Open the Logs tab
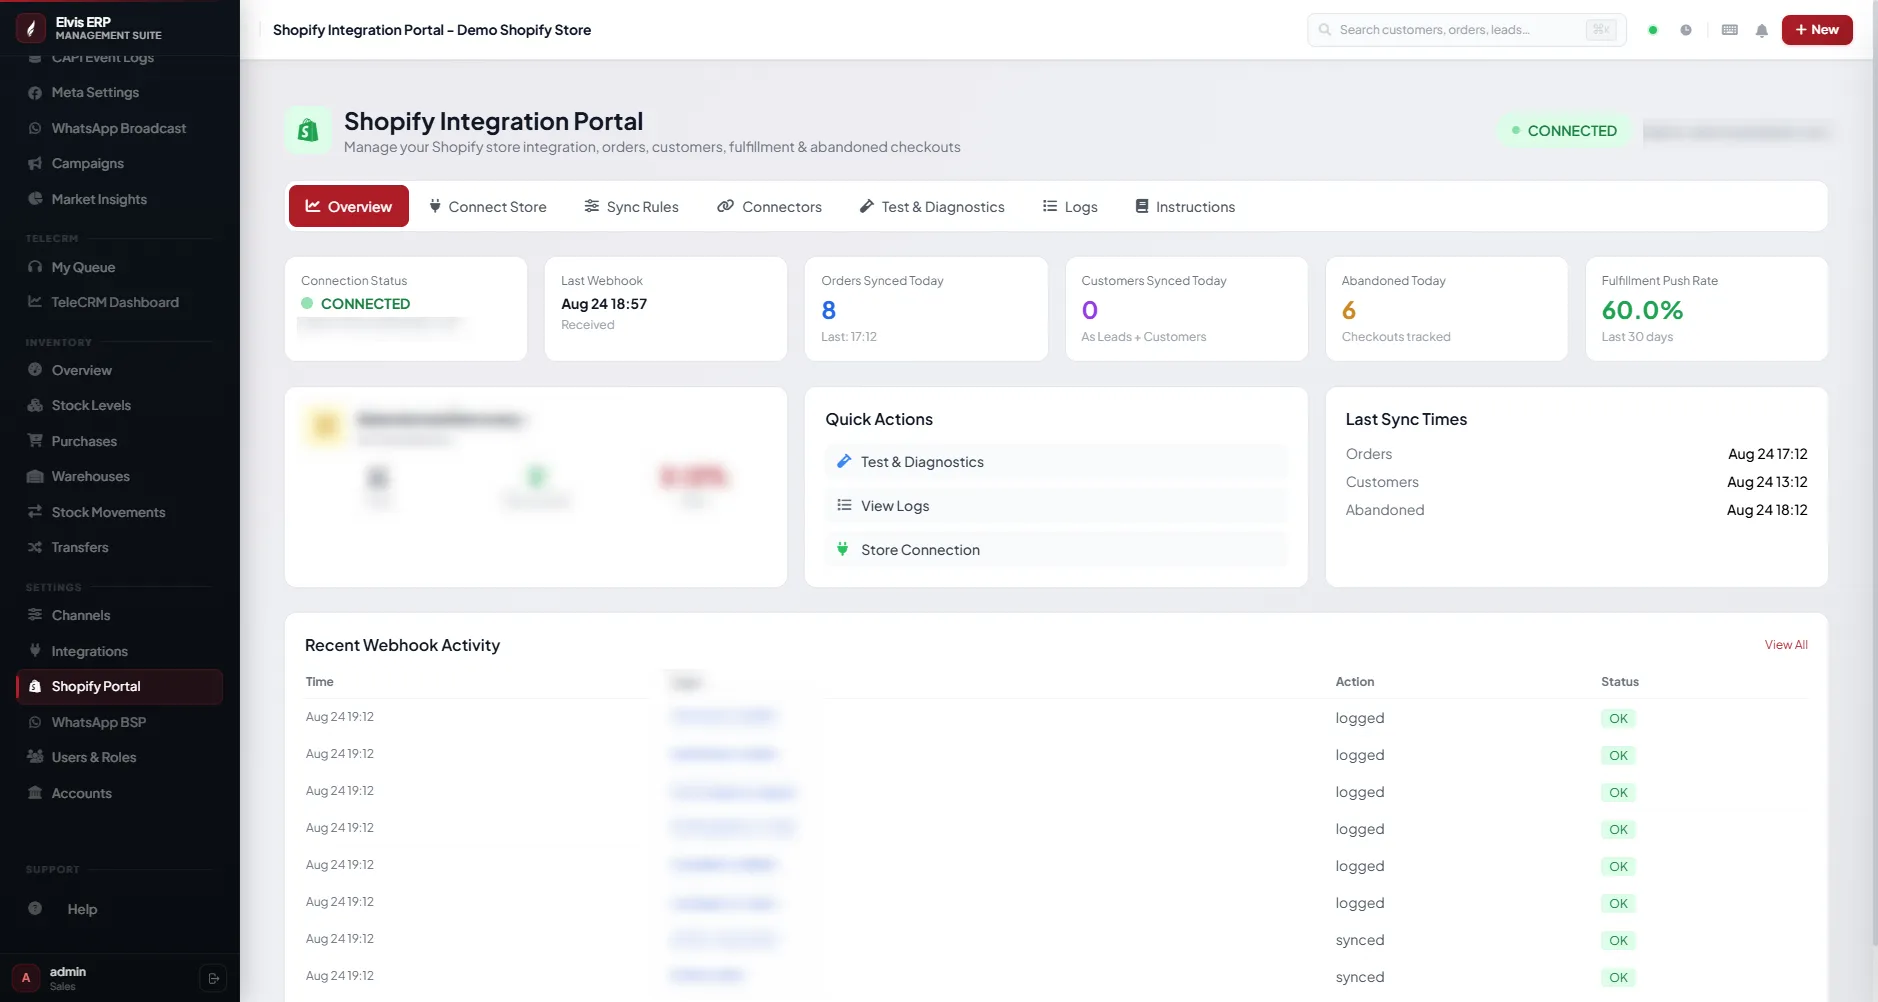The image size is (1878, 1002). pos(1070,207)
